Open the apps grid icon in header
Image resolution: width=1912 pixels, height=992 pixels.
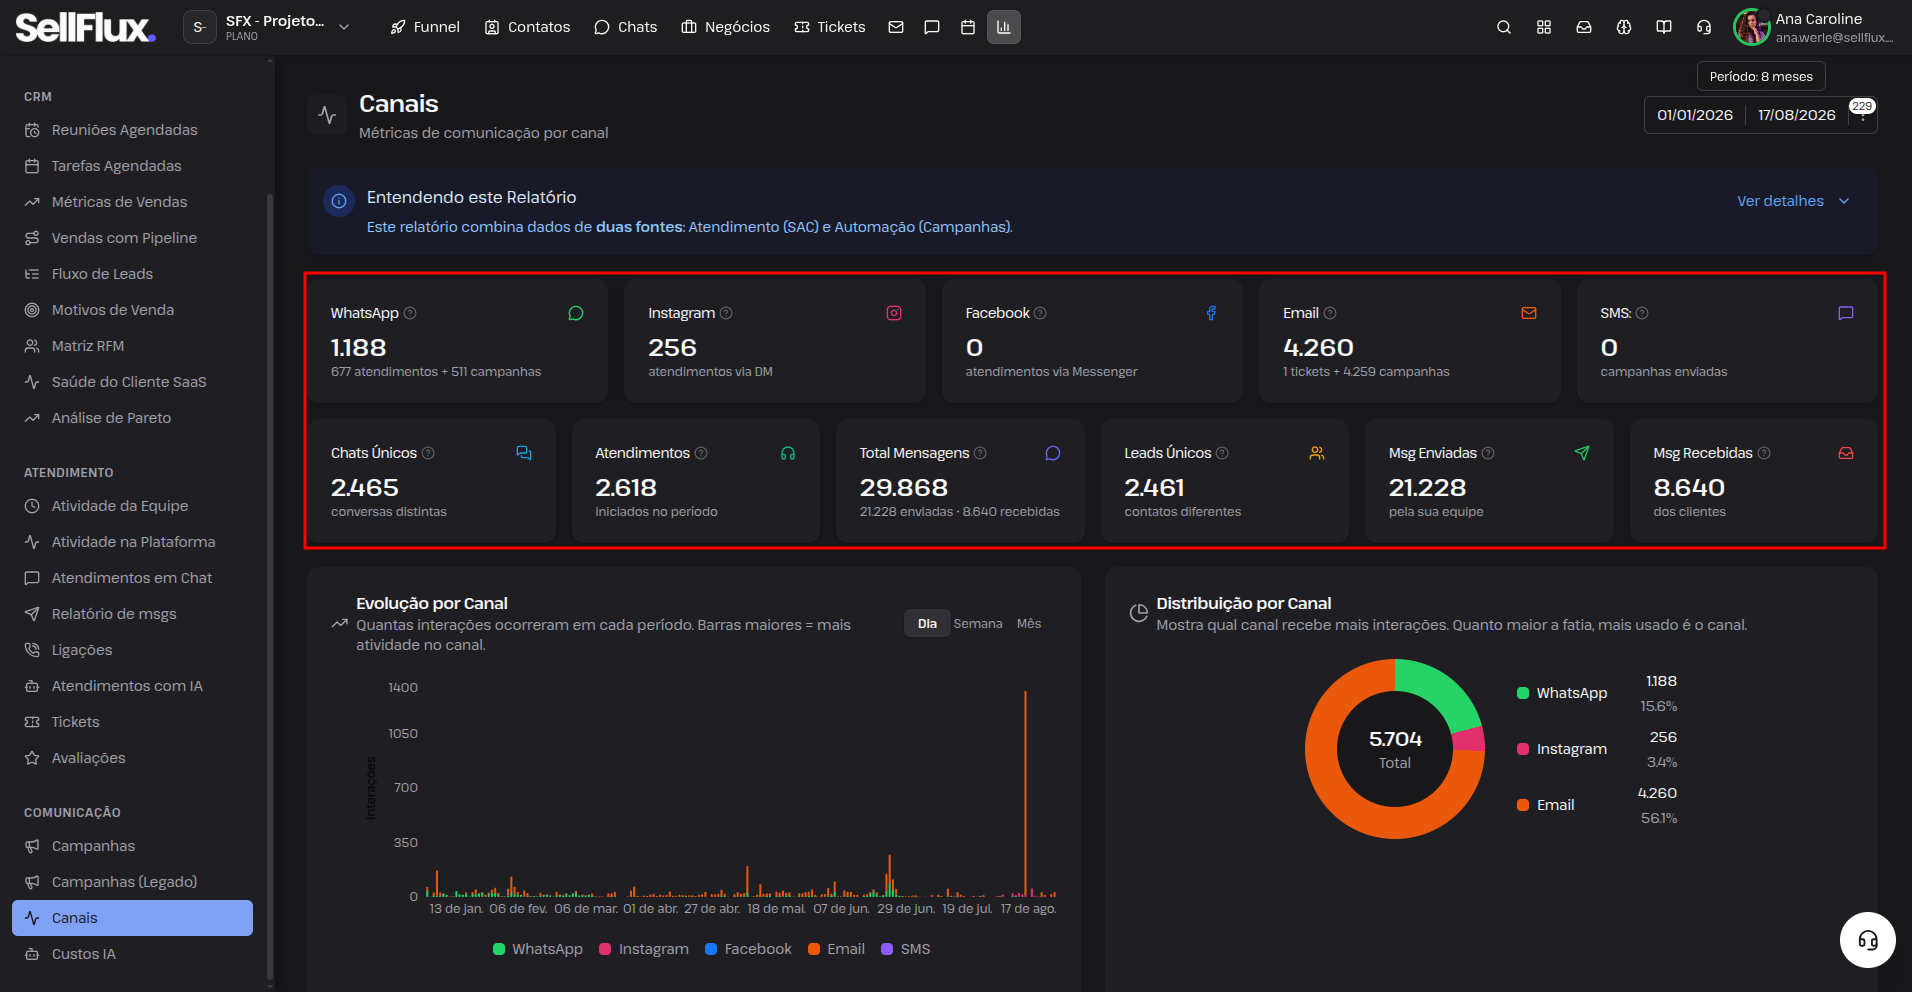(x=1544, y=27)
